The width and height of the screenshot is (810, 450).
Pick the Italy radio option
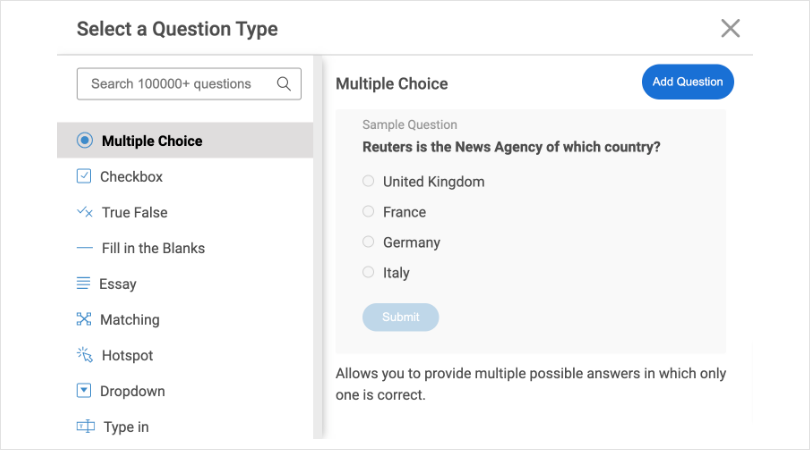click(368, 272)
